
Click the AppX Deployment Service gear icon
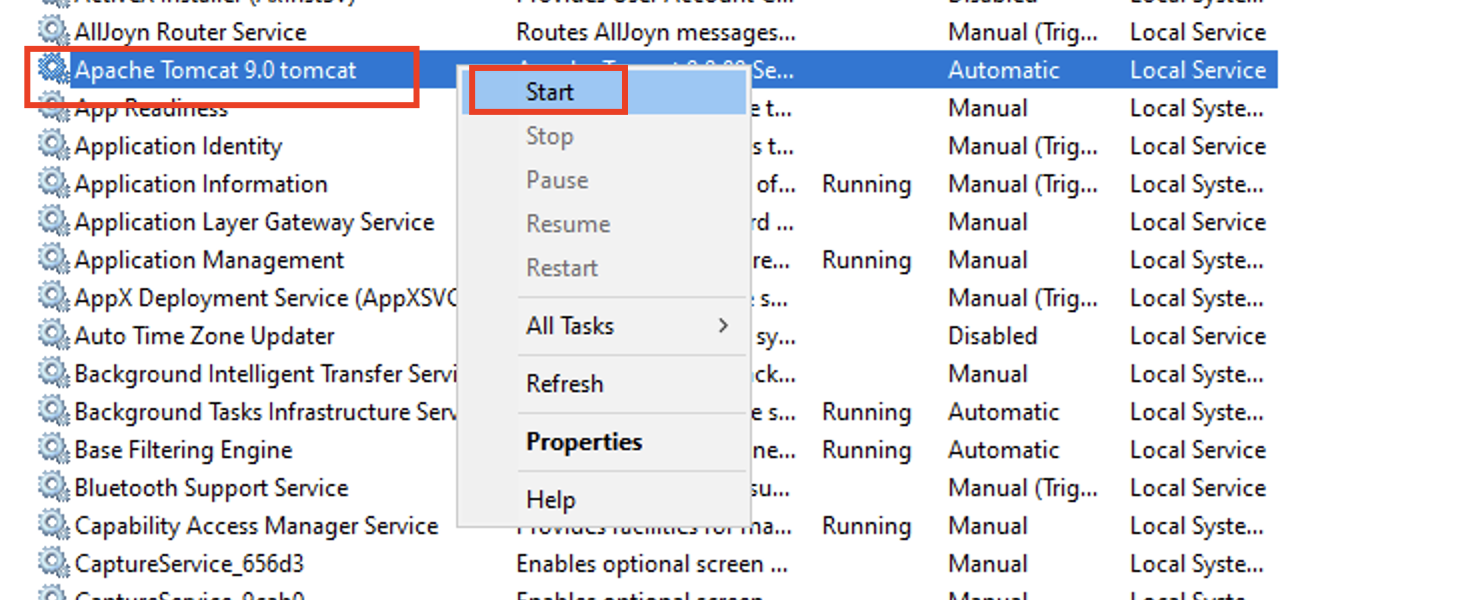(x=53, y=298)
